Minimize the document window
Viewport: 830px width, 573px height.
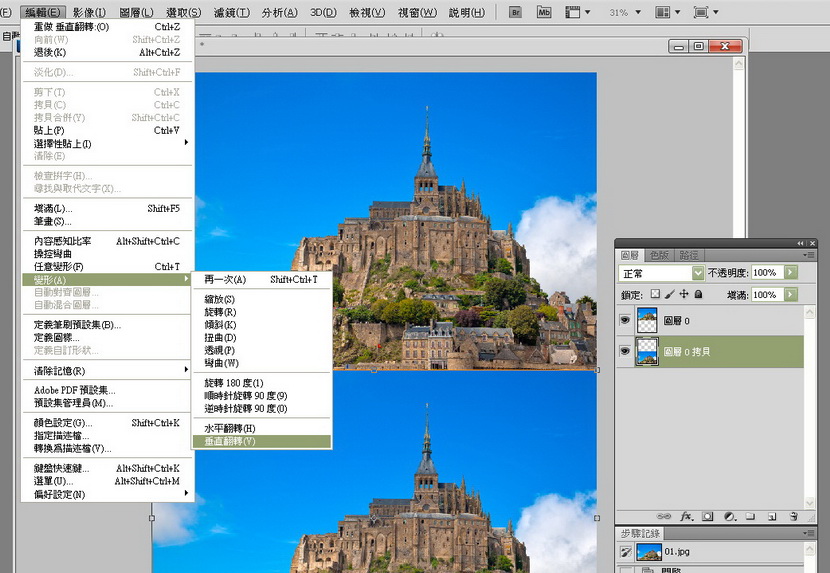pyautogui.click(x=679, y=47)
